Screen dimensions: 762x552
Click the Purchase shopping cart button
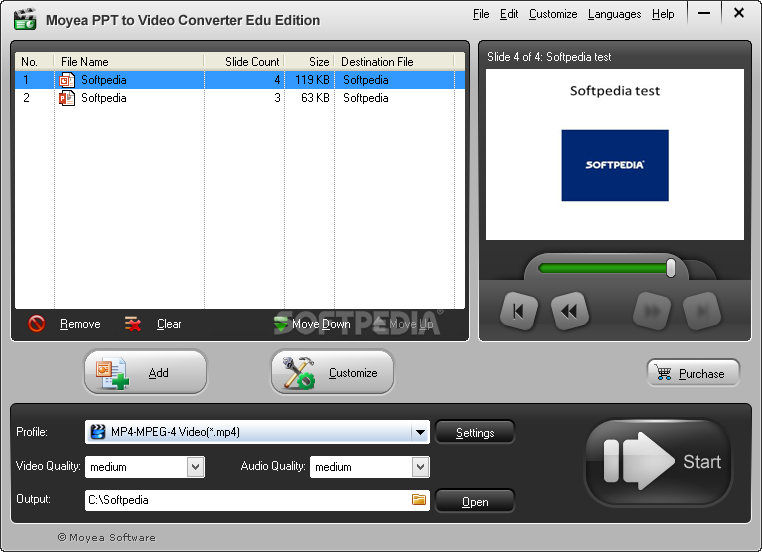pyautogui.click(x=693, y=373)
